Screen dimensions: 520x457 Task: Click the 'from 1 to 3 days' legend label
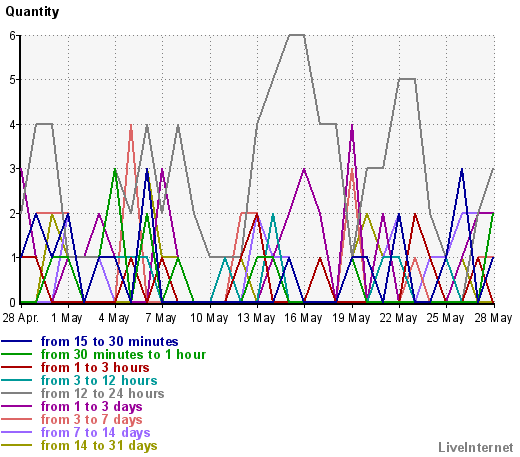(92, 406)
